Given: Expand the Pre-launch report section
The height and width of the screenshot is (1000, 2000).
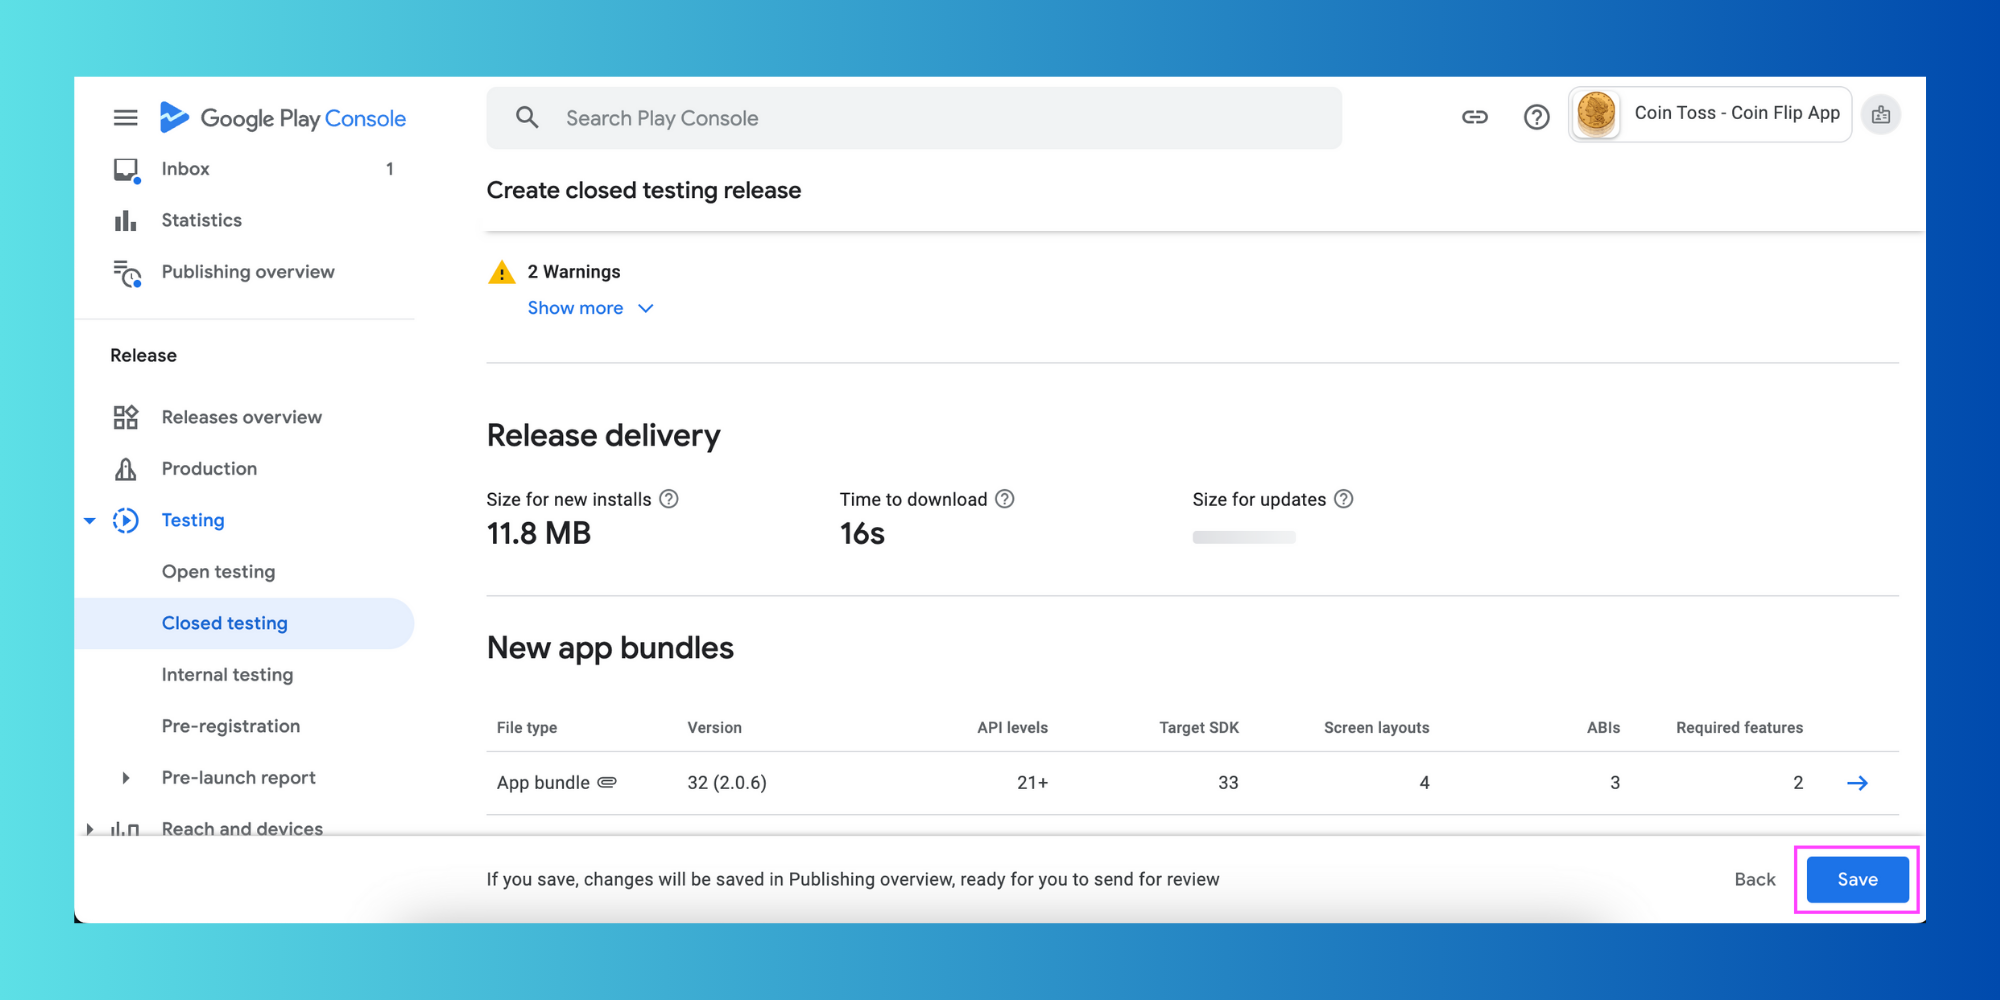Looking at the screenshot, I should pos(126,778).
